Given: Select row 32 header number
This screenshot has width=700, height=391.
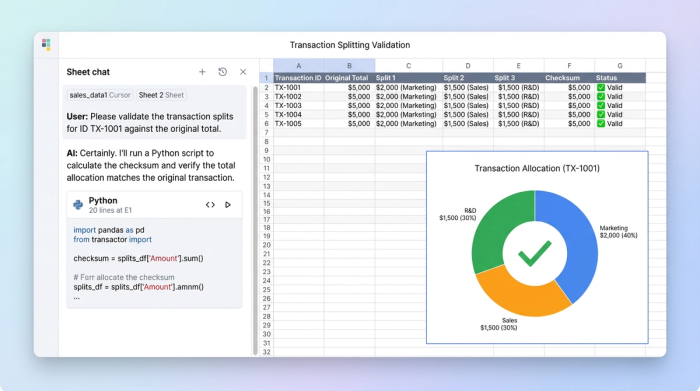Looking at the screenshot, I should pyautogui.click(x=267, y=352).
